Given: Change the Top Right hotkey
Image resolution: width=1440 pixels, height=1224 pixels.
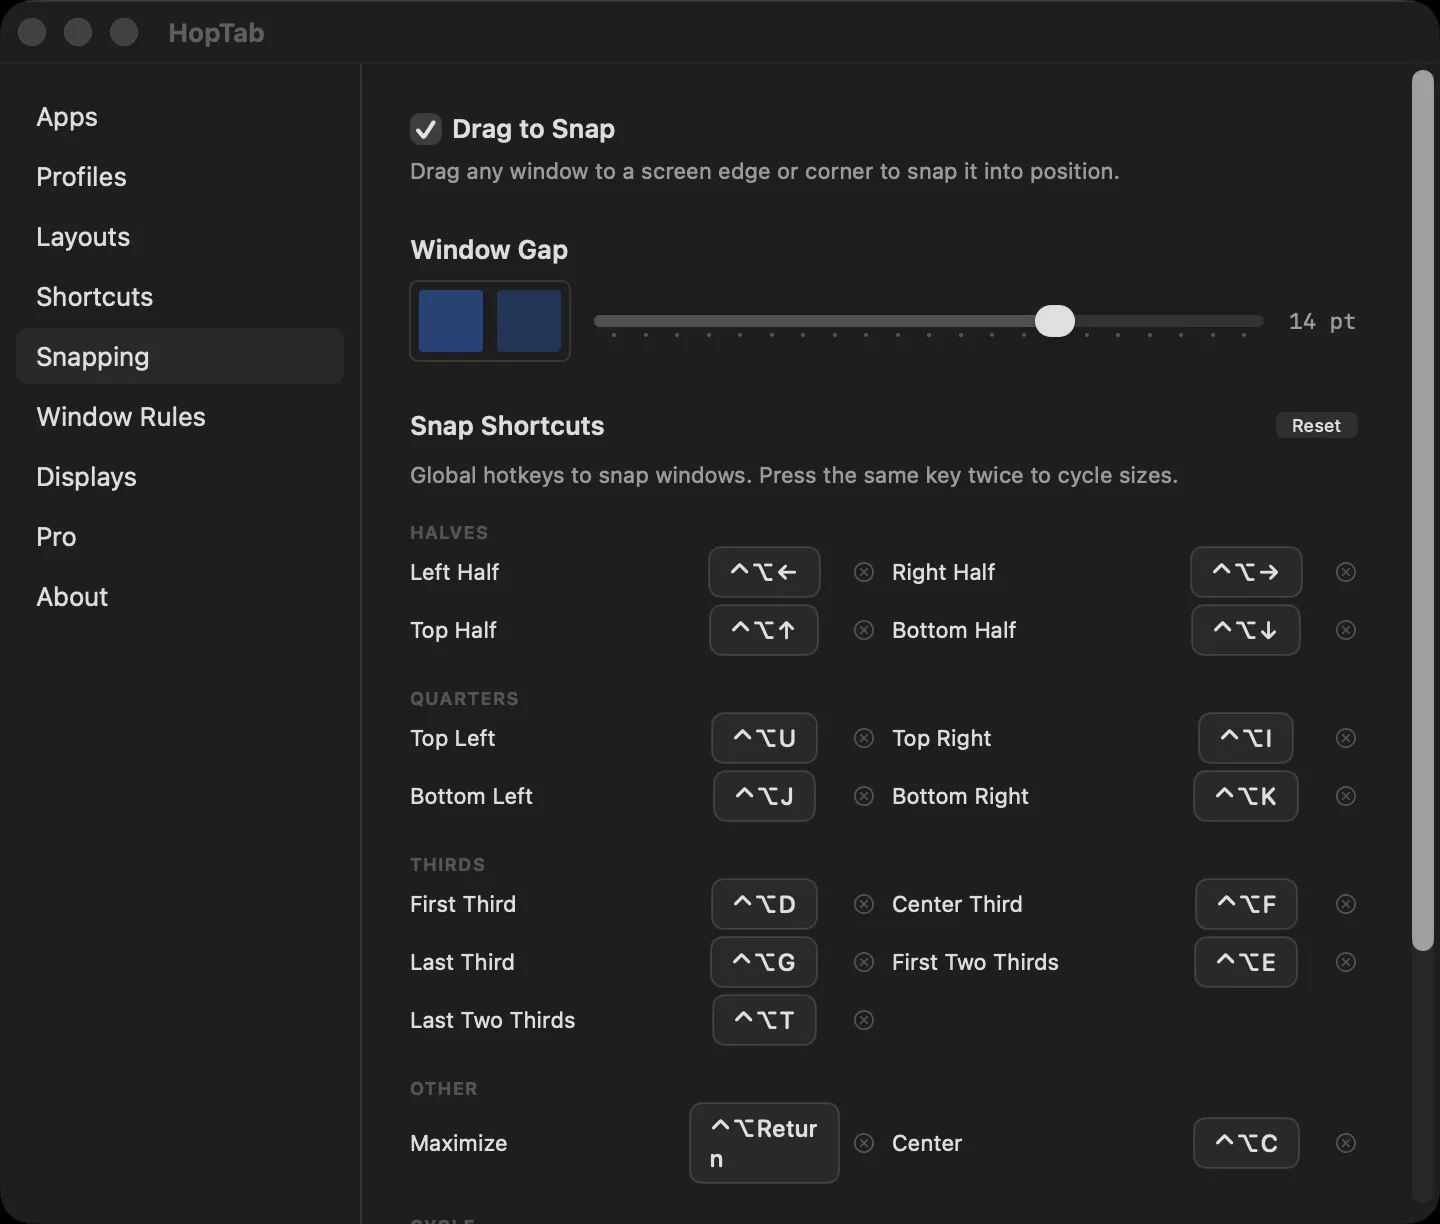Looking at the screenshot, I should [x=1246, y=738].
